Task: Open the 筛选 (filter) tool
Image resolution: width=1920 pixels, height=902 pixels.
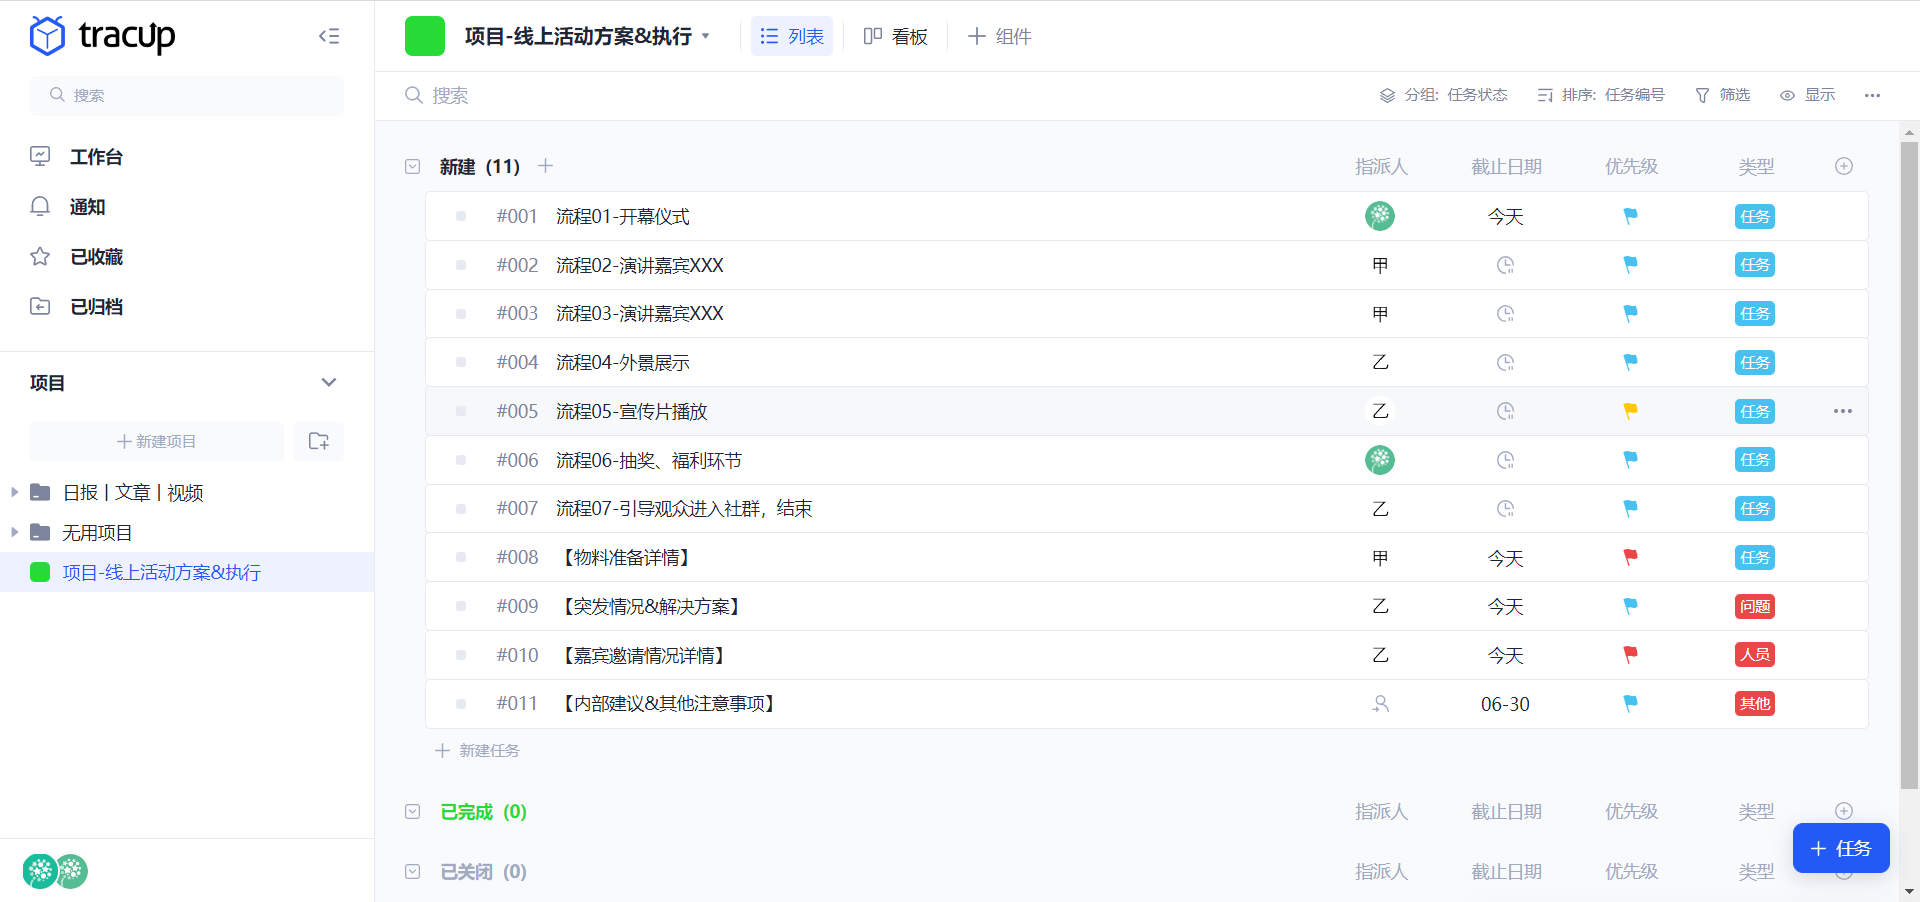Action: point(1722,95)
